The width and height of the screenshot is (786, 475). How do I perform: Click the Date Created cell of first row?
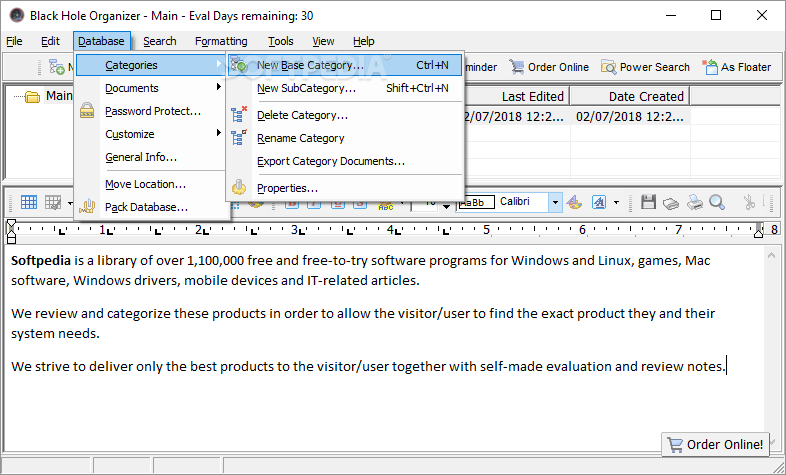click(x=630, y=117)
